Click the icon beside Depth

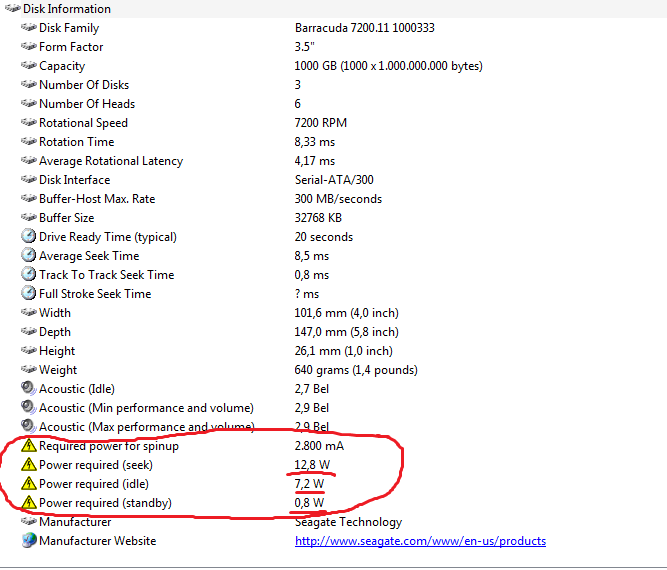tap(29, 331)
